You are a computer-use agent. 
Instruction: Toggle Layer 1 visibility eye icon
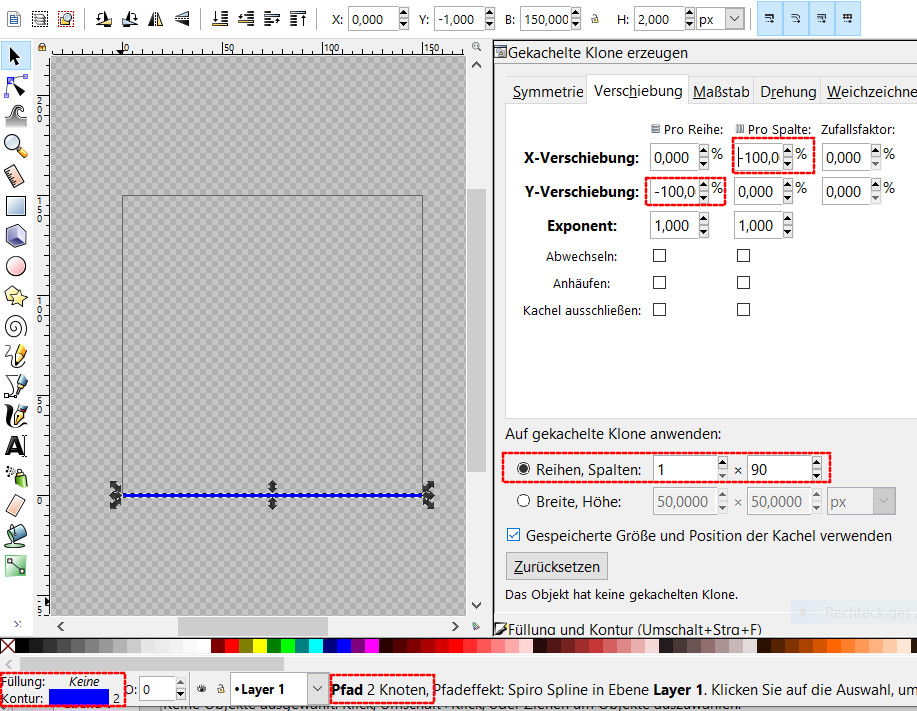pos(201,689)
